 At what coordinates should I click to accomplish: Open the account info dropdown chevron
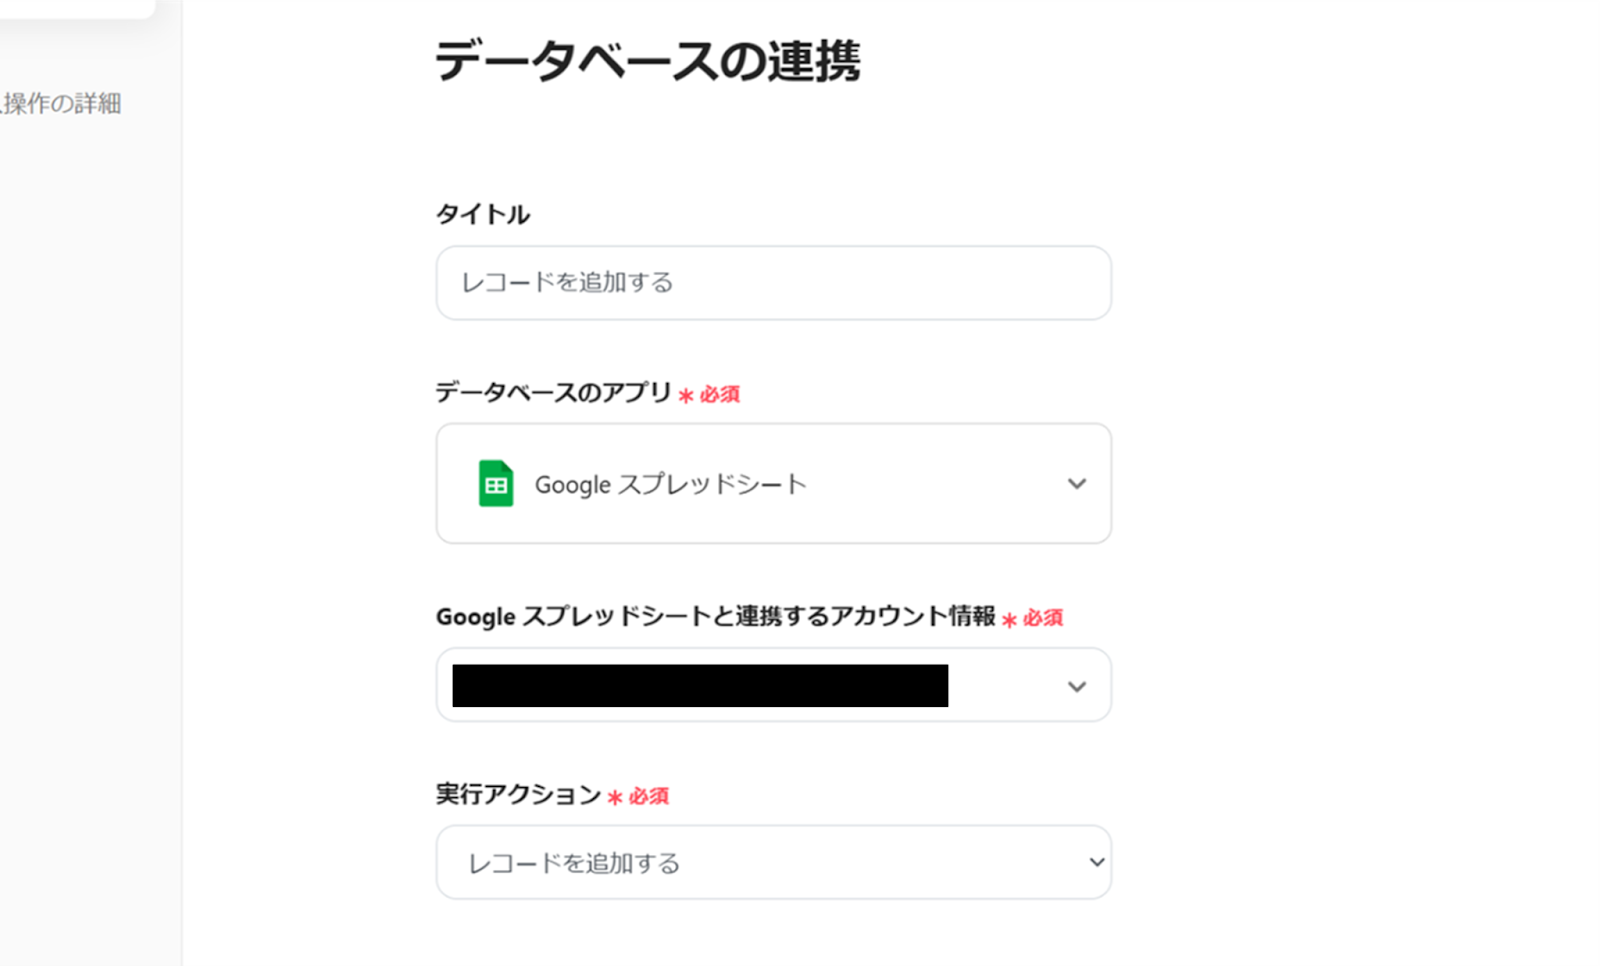1076,687
